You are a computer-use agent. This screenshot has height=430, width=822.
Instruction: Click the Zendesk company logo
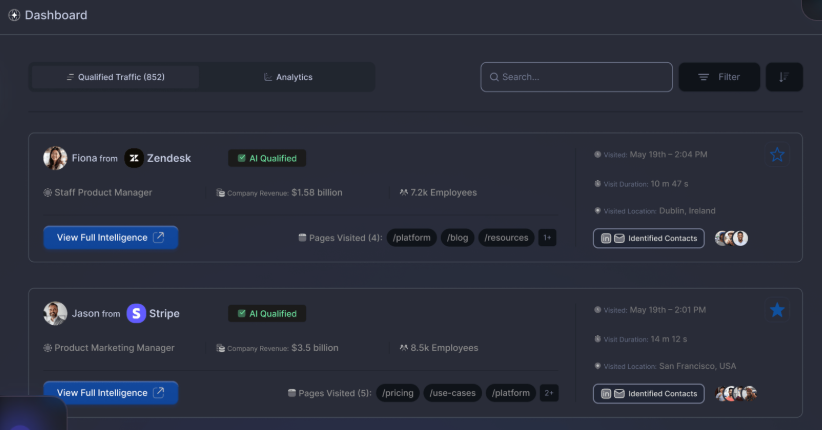[x=134, y=158]
